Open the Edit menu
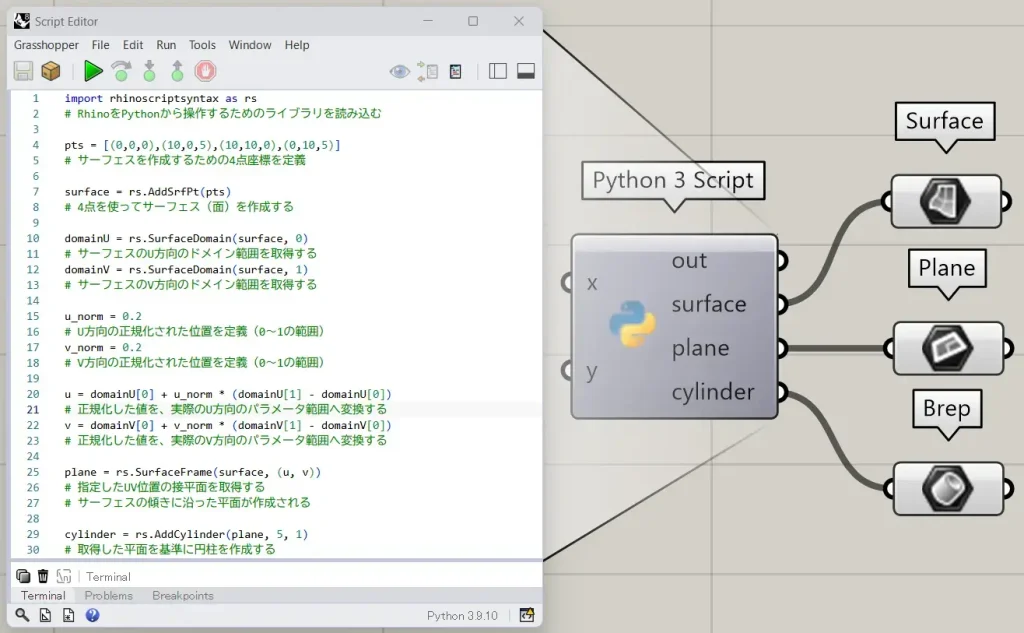Image resolution: width=1024 pixels, height=633 pixels. 133,45
